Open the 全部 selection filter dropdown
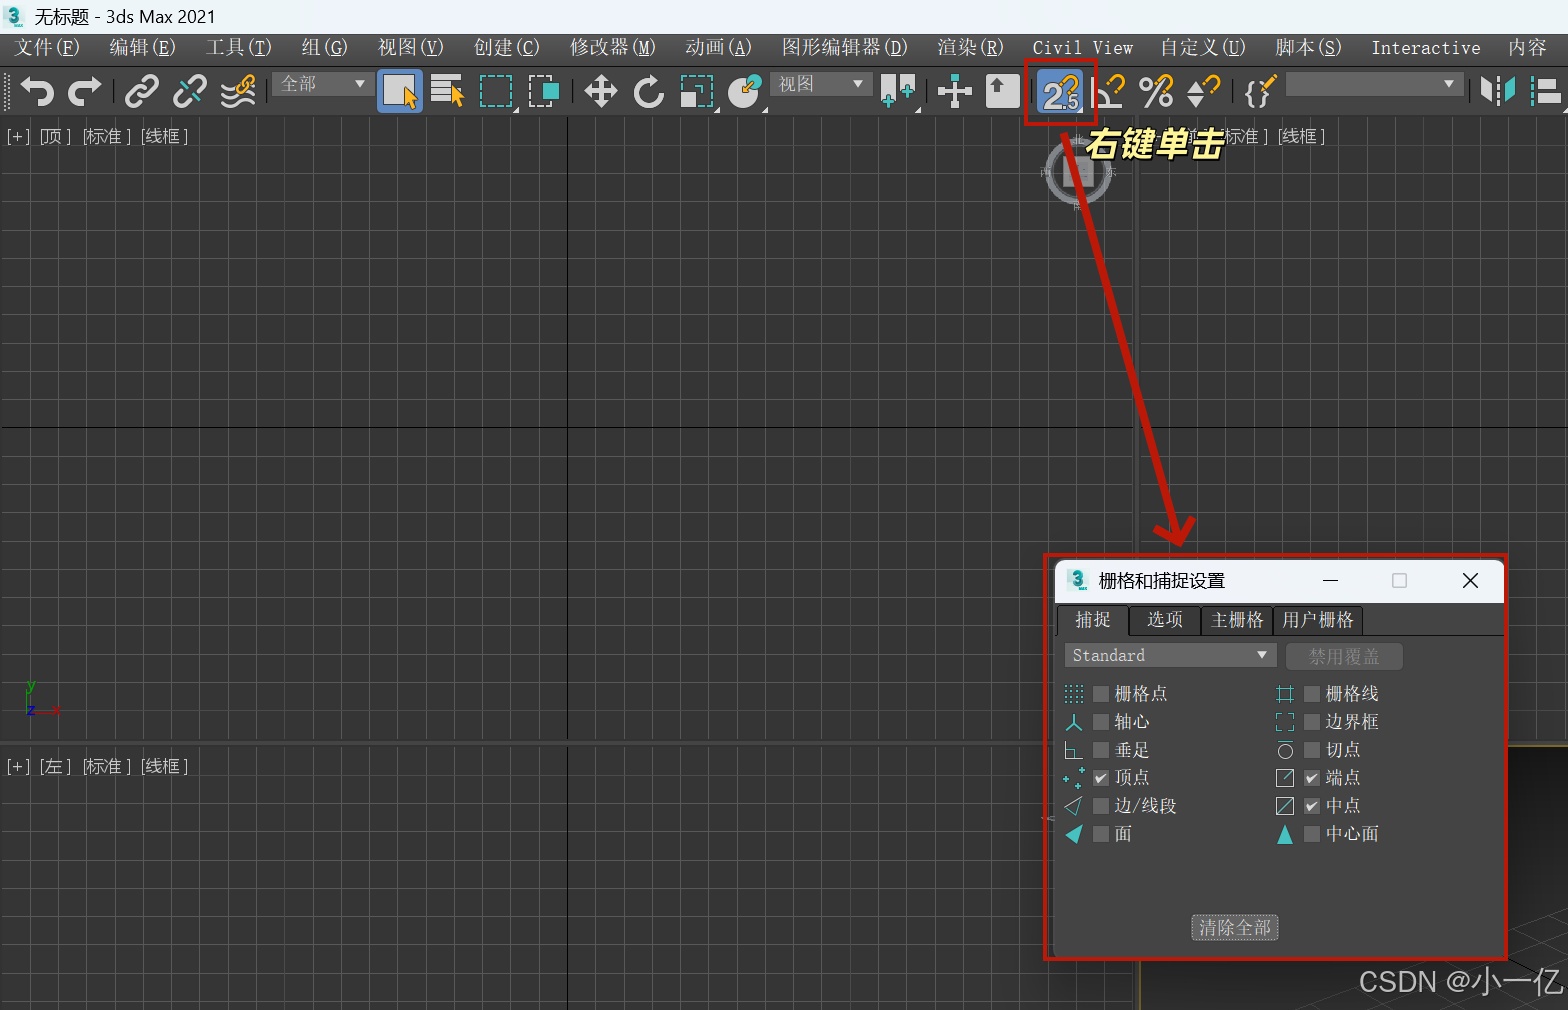This screenshot has height=1010, width=1568. [322, 84]
